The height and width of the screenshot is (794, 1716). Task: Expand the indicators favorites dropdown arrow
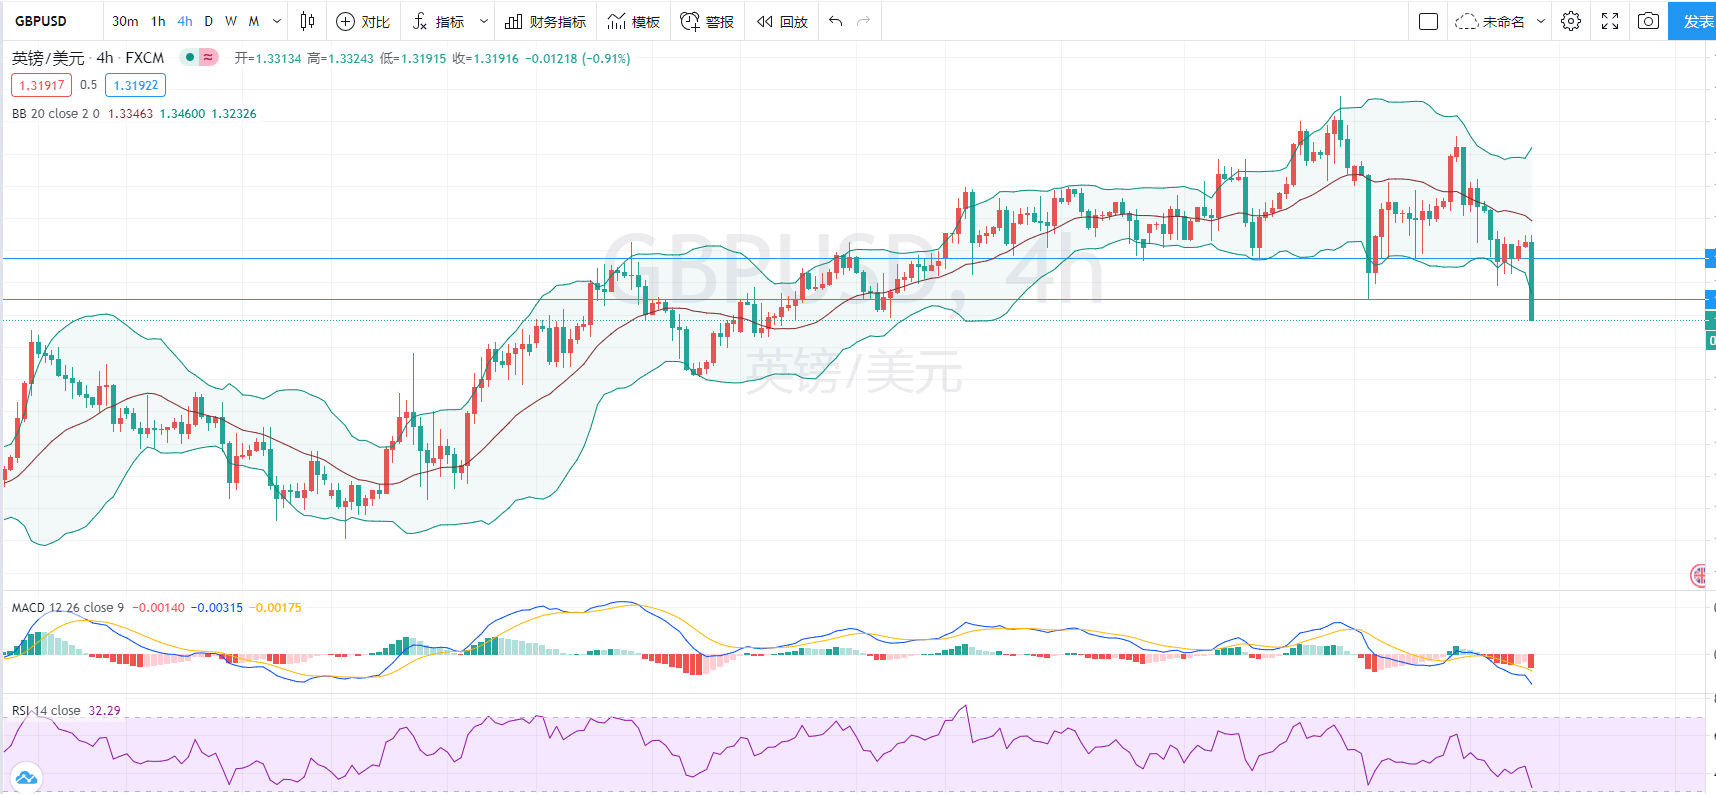tap(484, 21)
